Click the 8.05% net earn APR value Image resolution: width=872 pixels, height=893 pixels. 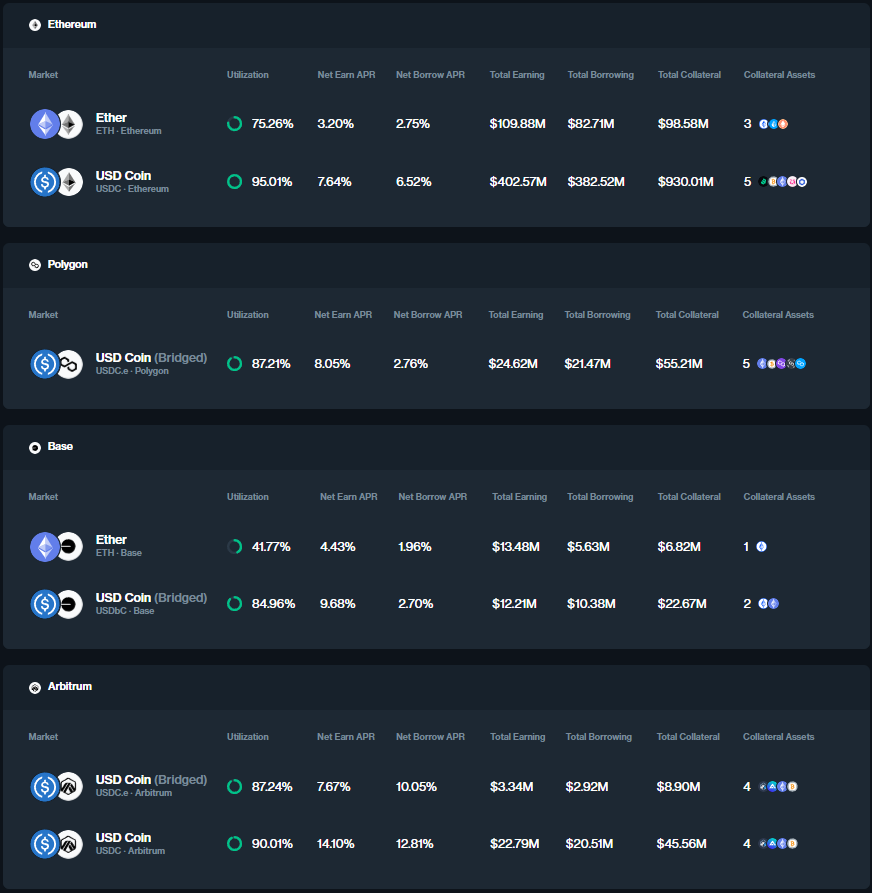point(332,364)
